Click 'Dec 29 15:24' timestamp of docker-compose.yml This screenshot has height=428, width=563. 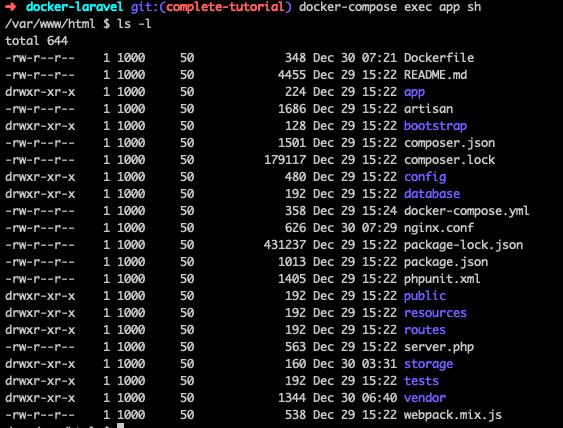click(x=355, y=211)
